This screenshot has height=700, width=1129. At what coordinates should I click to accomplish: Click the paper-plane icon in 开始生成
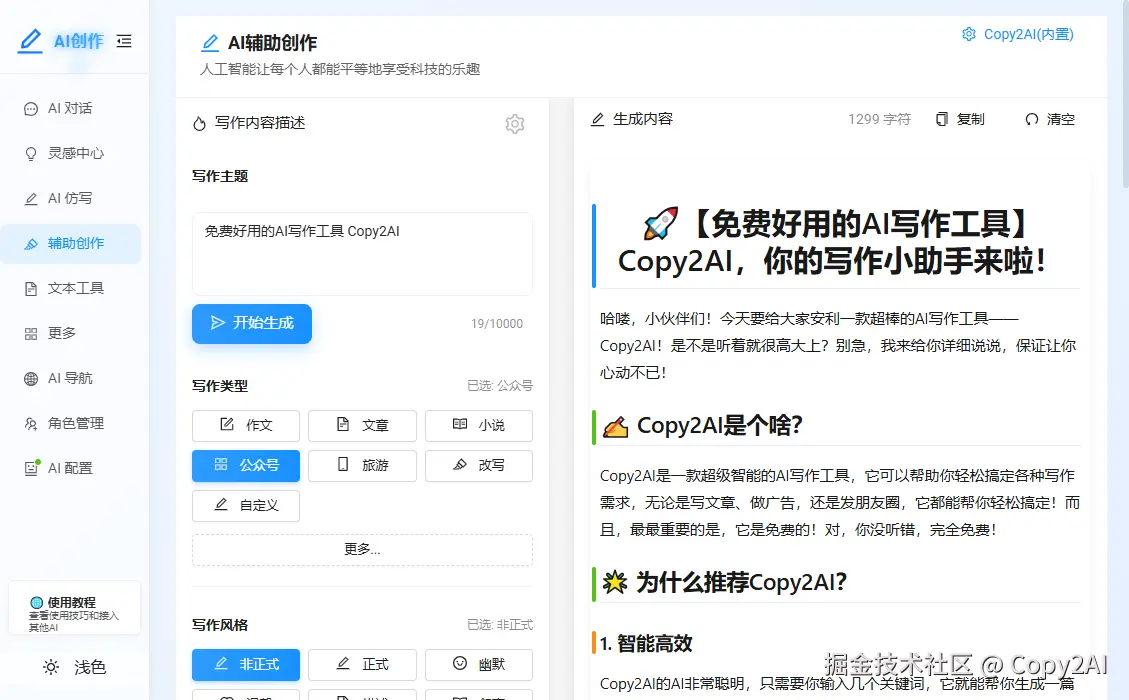tap(217, 323)
